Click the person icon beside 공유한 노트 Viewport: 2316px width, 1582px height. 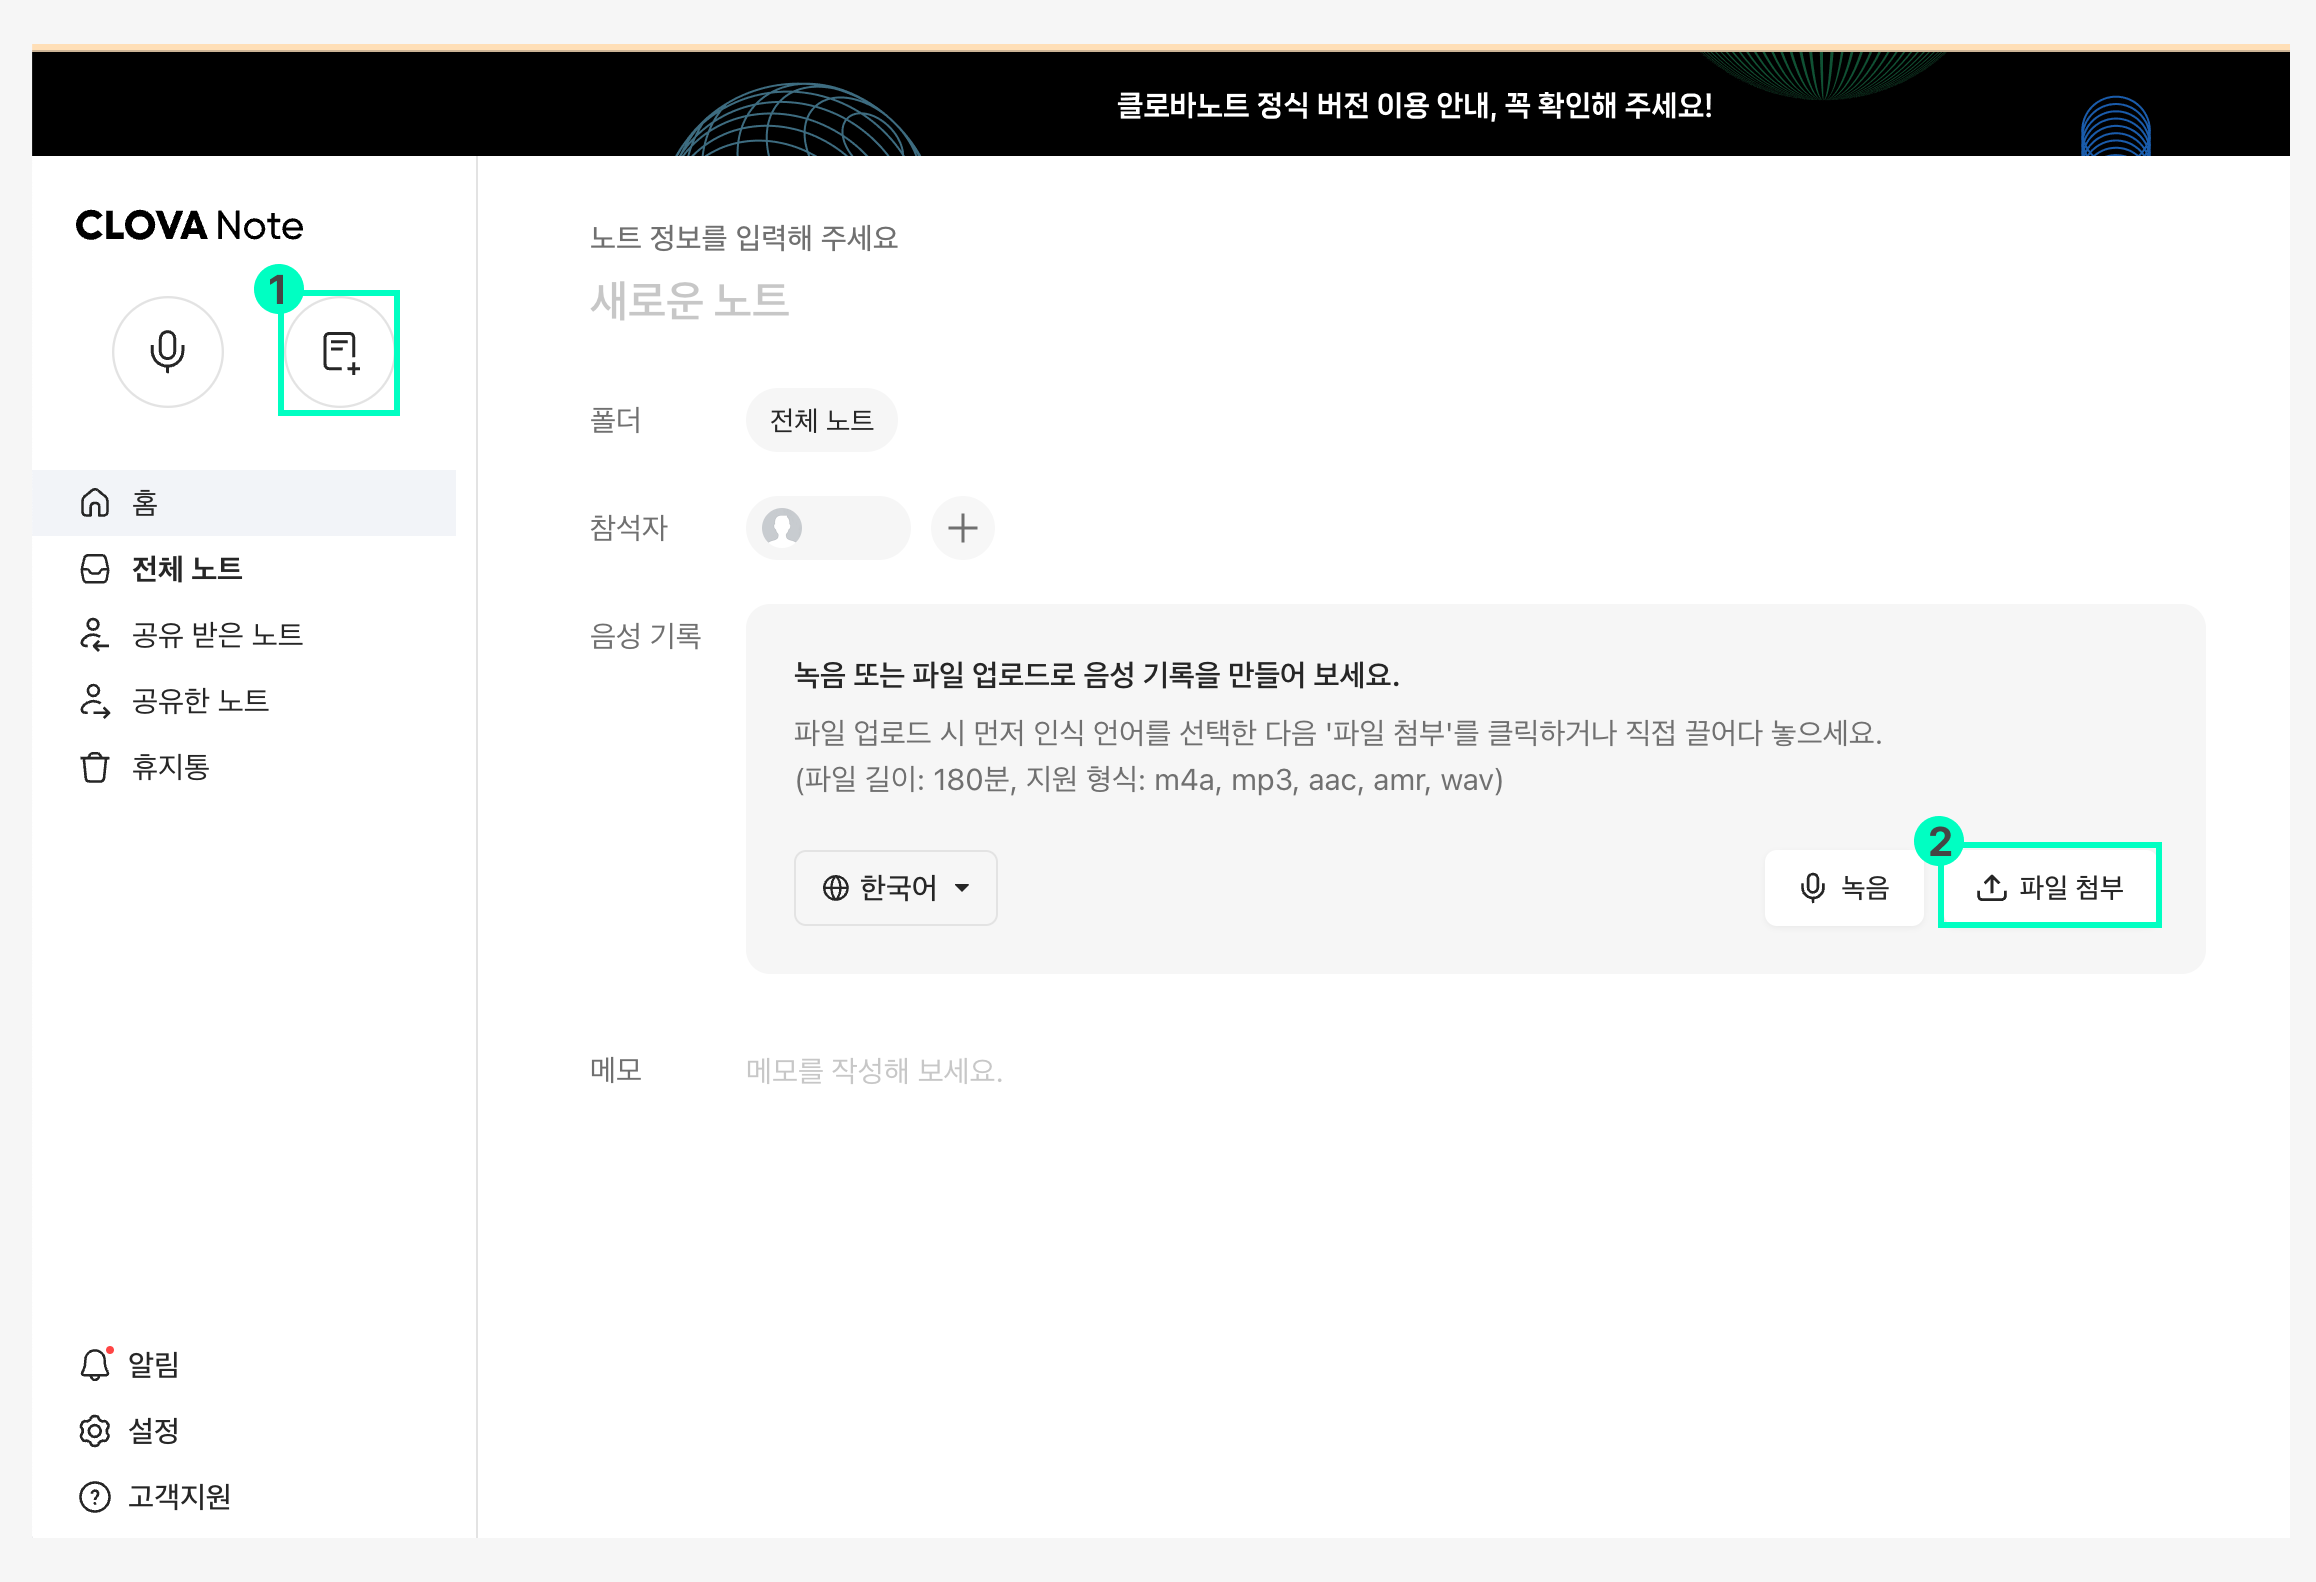click(x=95, y=701)
